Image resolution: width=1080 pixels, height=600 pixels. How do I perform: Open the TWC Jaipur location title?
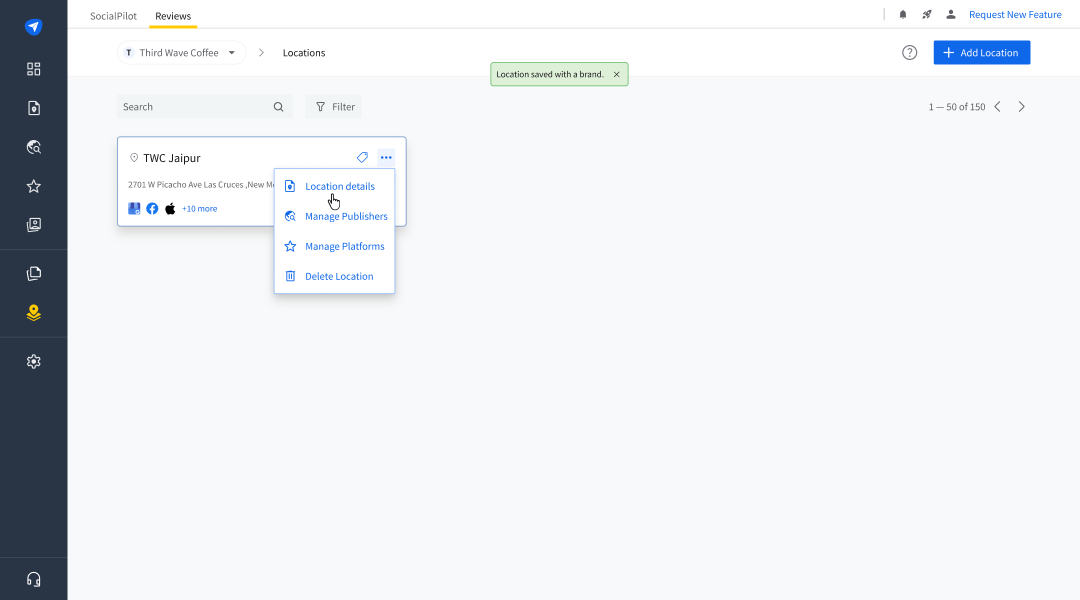[172, 158]
